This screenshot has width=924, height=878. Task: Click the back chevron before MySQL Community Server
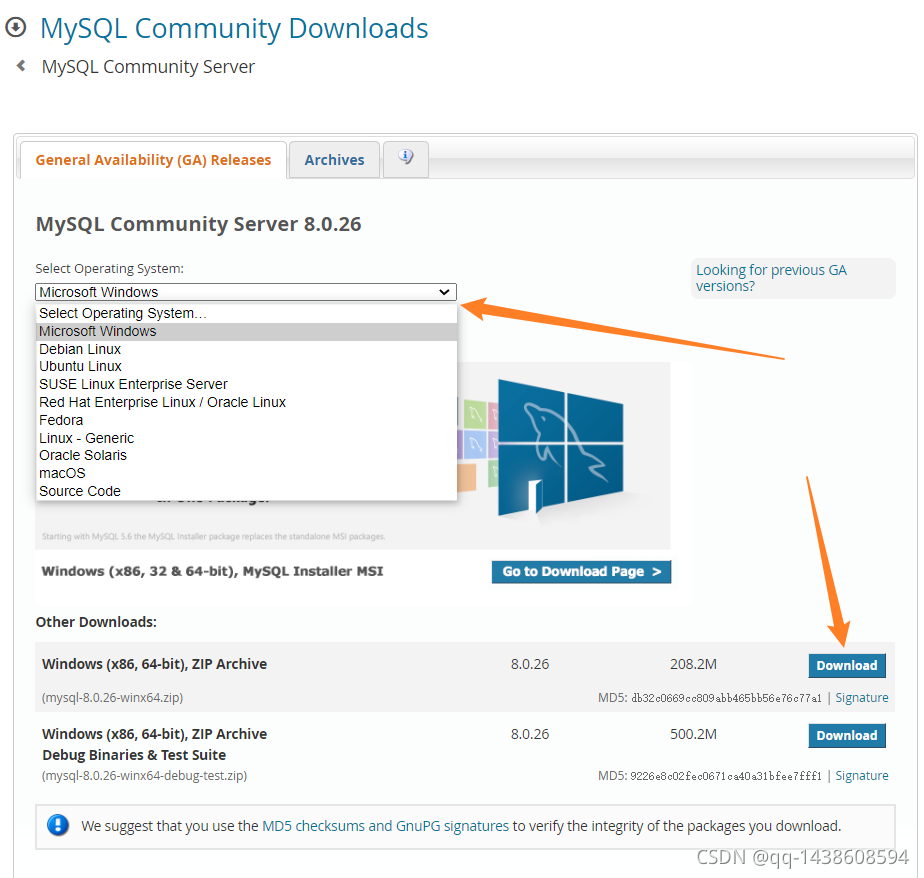pyautogui.click(x=21, y=65)
